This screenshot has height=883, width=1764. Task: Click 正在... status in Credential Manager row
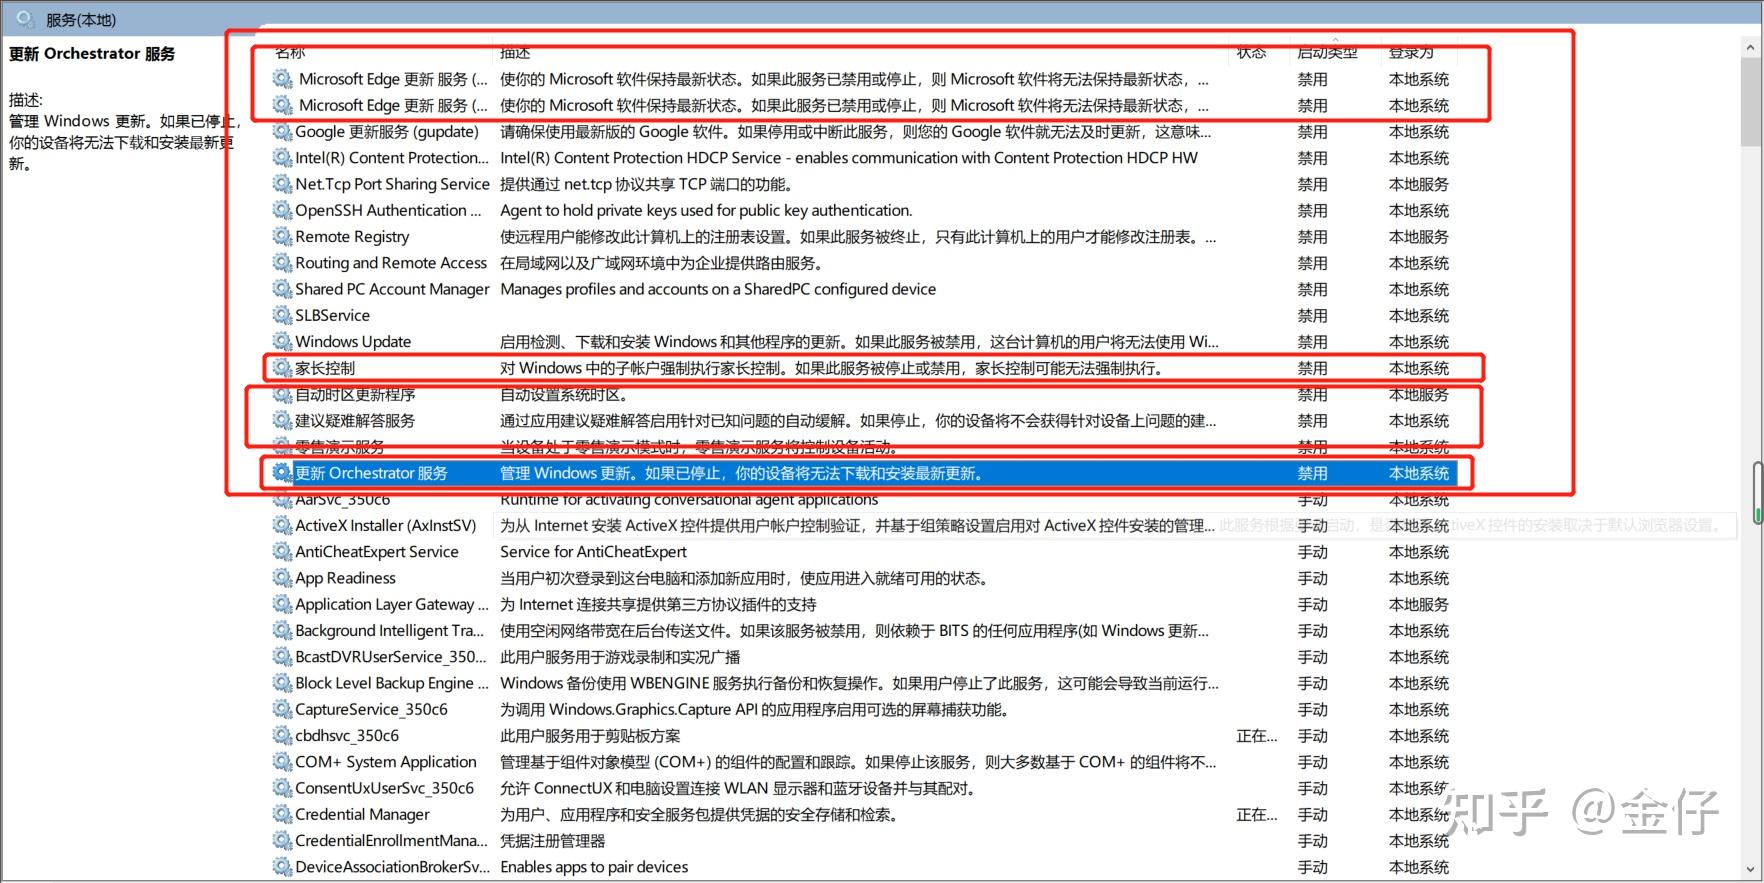pos(1256,814)
